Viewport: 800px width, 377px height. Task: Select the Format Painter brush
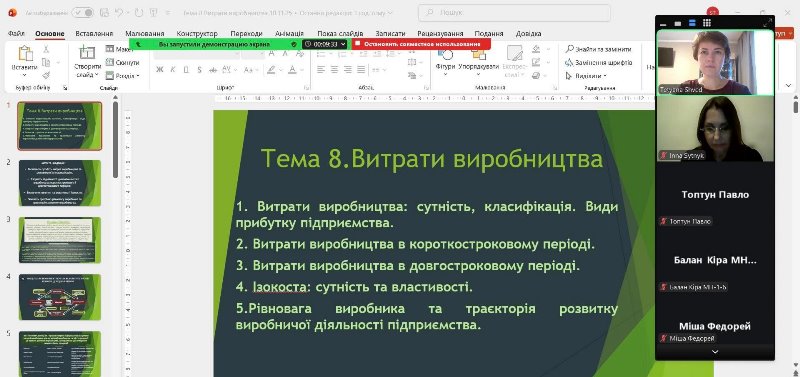[x=46, y=75]
